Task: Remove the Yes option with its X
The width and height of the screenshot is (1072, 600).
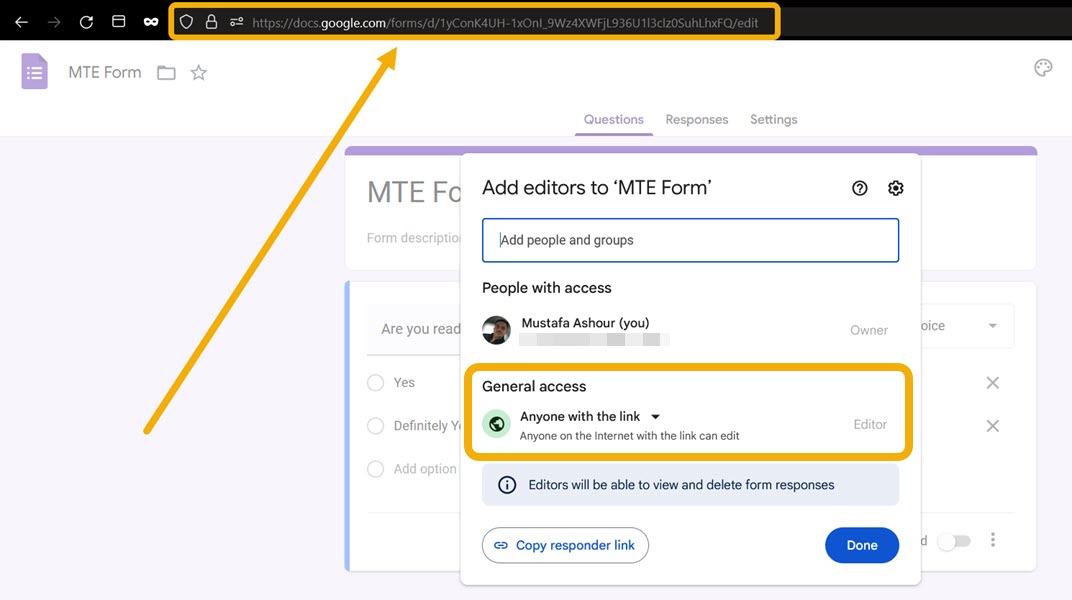Action: (993, 382)
